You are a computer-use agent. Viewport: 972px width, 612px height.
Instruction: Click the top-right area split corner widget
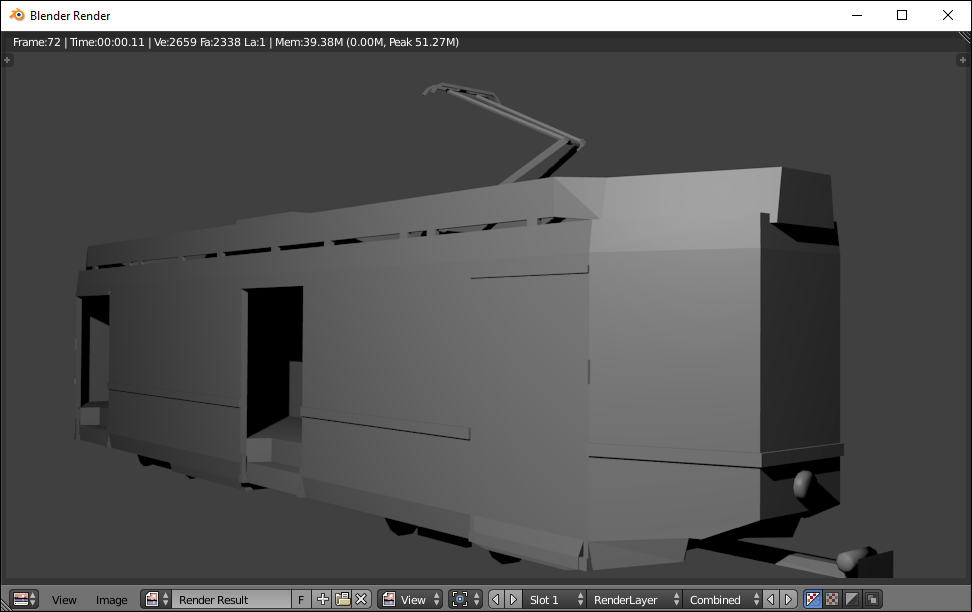pyautogui.click(x=965, y=37)
